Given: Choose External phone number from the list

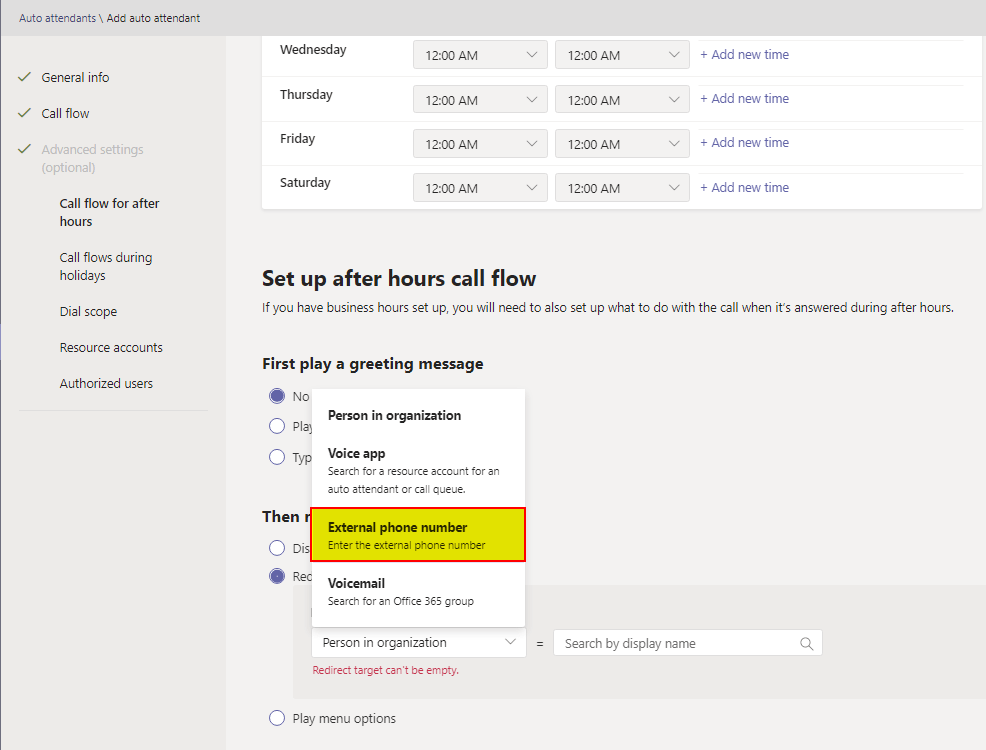Looking at the screenshot, I should point(418,535).
